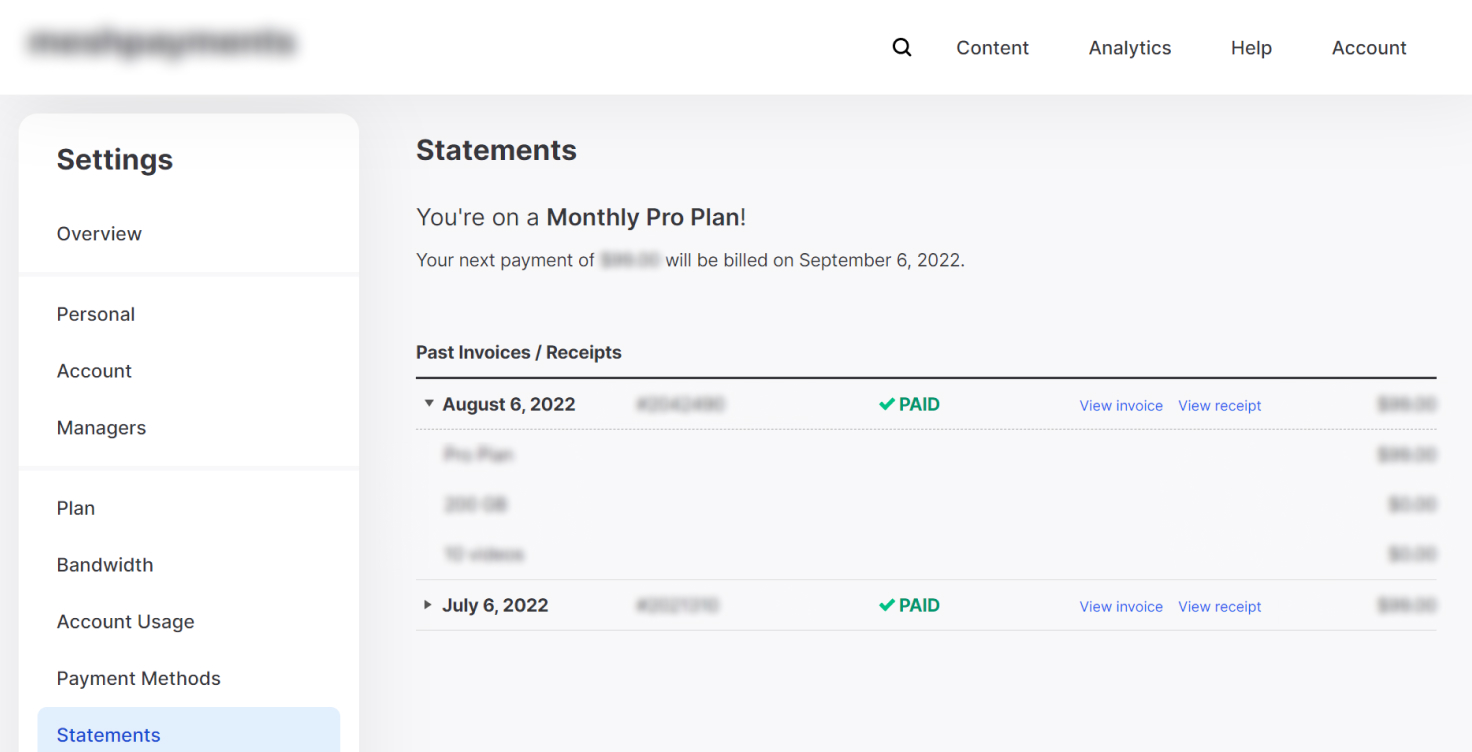Screen dimensions: 1472x752
Task: View receipt for July 6, 2022
Action: [1219, 607]
